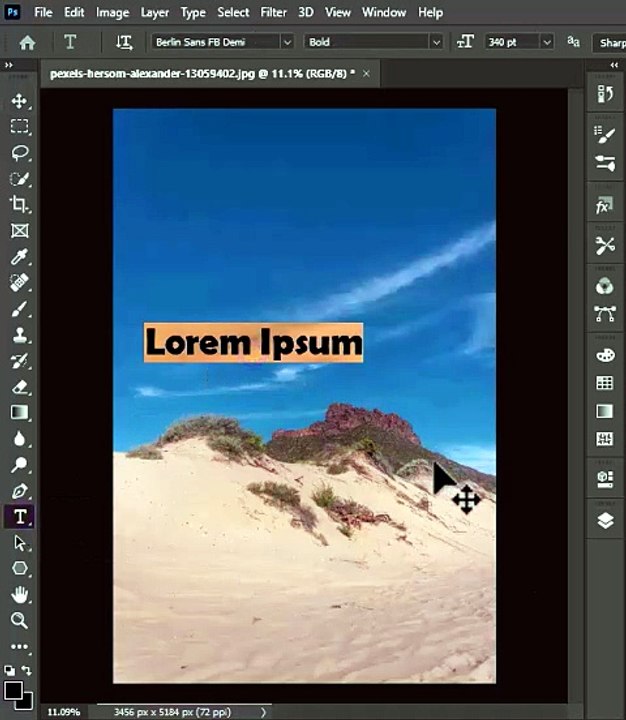The width and height of the screenshot is (626, 720).
Task: Close the pexels-hersom-alexander document tab
Action: [366, 73]
